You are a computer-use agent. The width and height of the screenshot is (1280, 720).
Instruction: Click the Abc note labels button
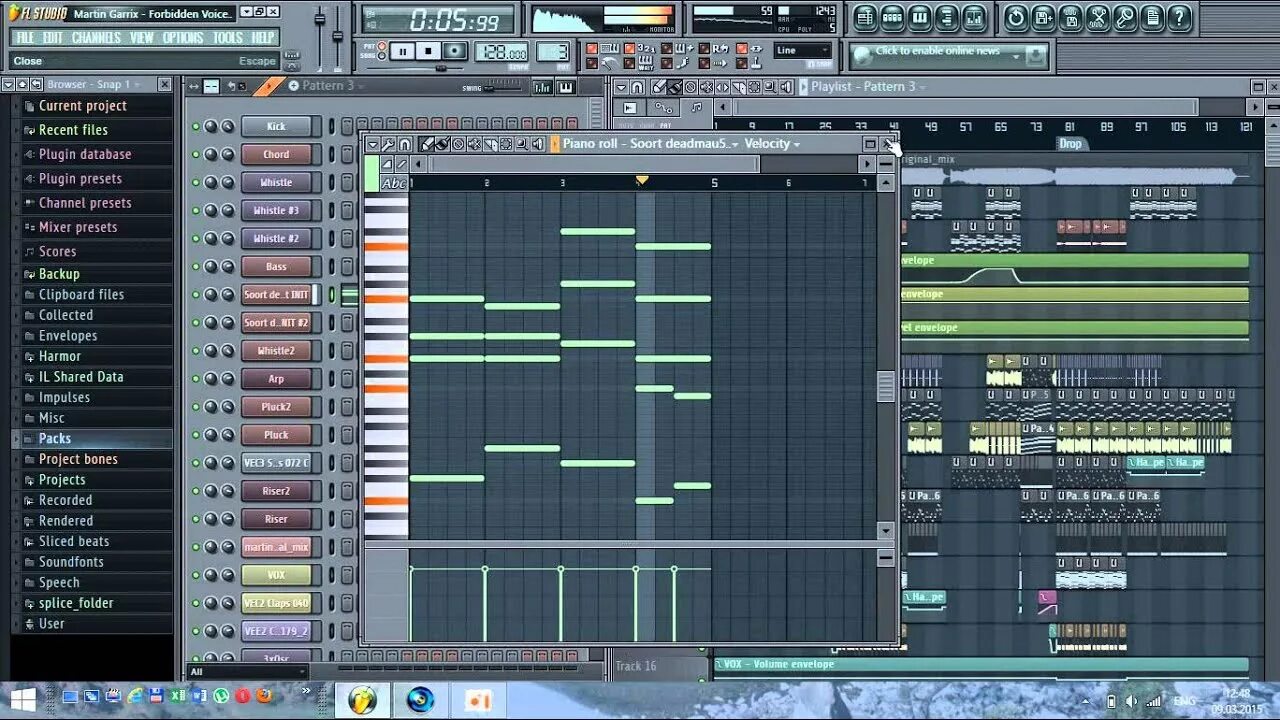tap(394, 183)
